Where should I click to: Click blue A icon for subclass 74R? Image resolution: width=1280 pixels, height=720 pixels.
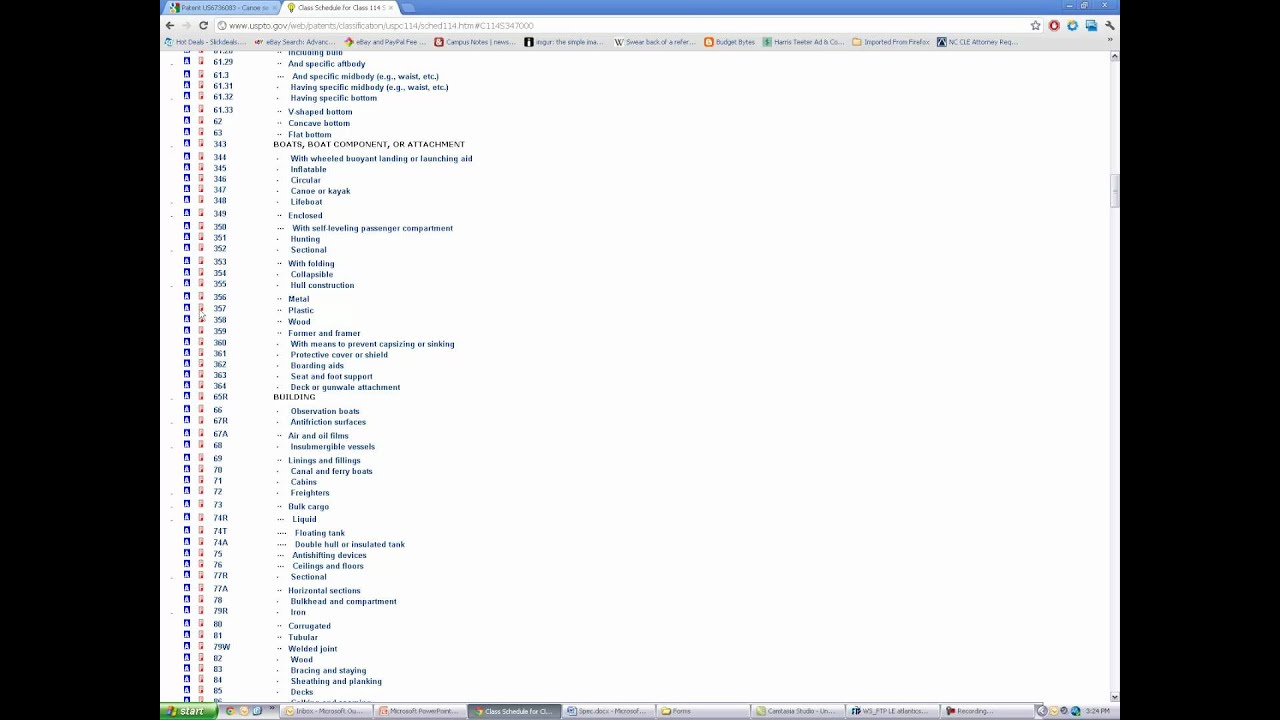pos(186,517)
